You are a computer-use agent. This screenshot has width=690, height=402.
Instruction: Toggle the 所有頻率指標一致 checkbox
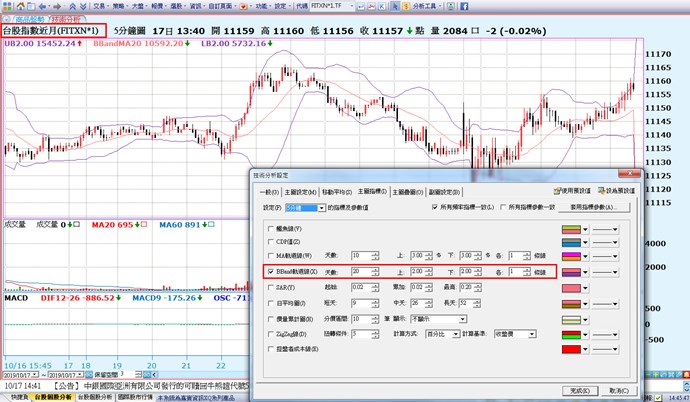point(432,207)
